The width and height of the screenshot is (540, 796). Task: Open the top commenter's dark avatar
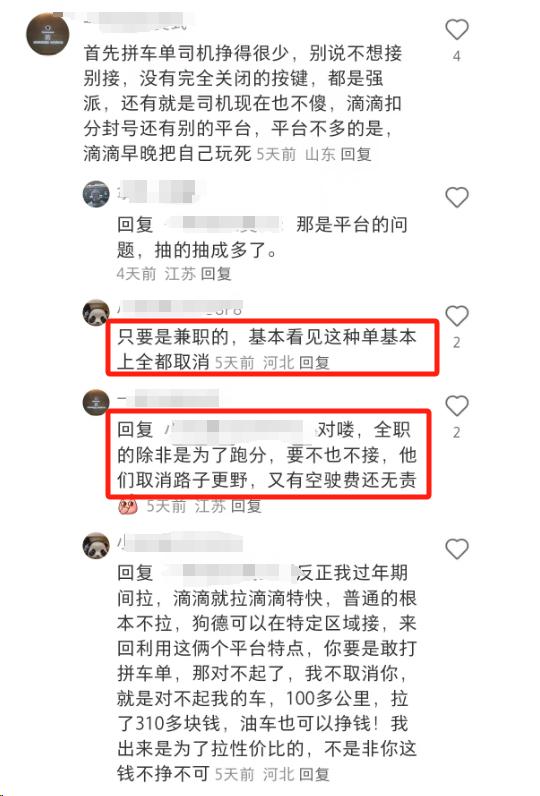point(47,34)
